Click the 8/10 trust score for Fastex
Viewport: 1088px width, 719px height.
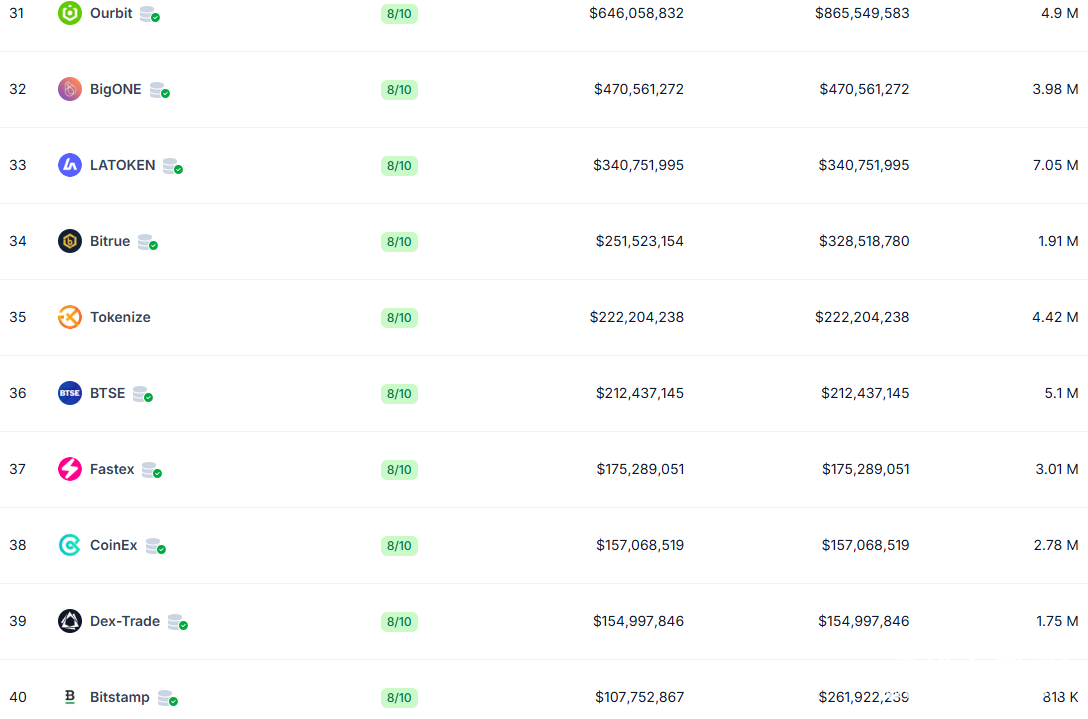(x=399, y=469)
